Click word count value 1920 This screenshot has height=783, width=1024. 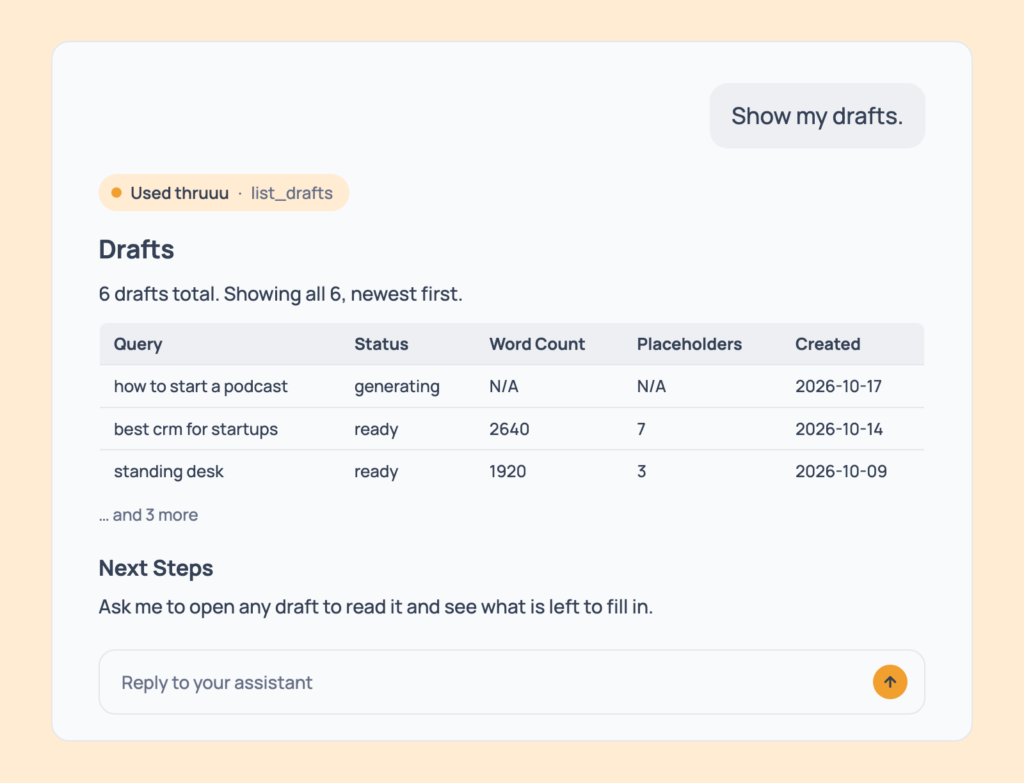[x=507, y=471]
